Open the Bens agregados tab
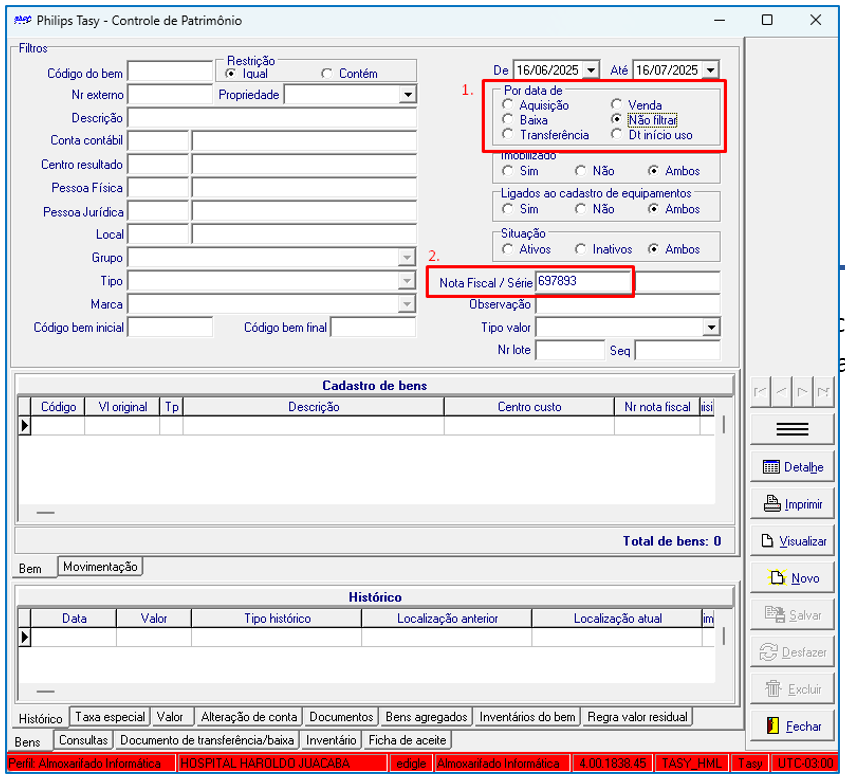 [x=426, y=717]
